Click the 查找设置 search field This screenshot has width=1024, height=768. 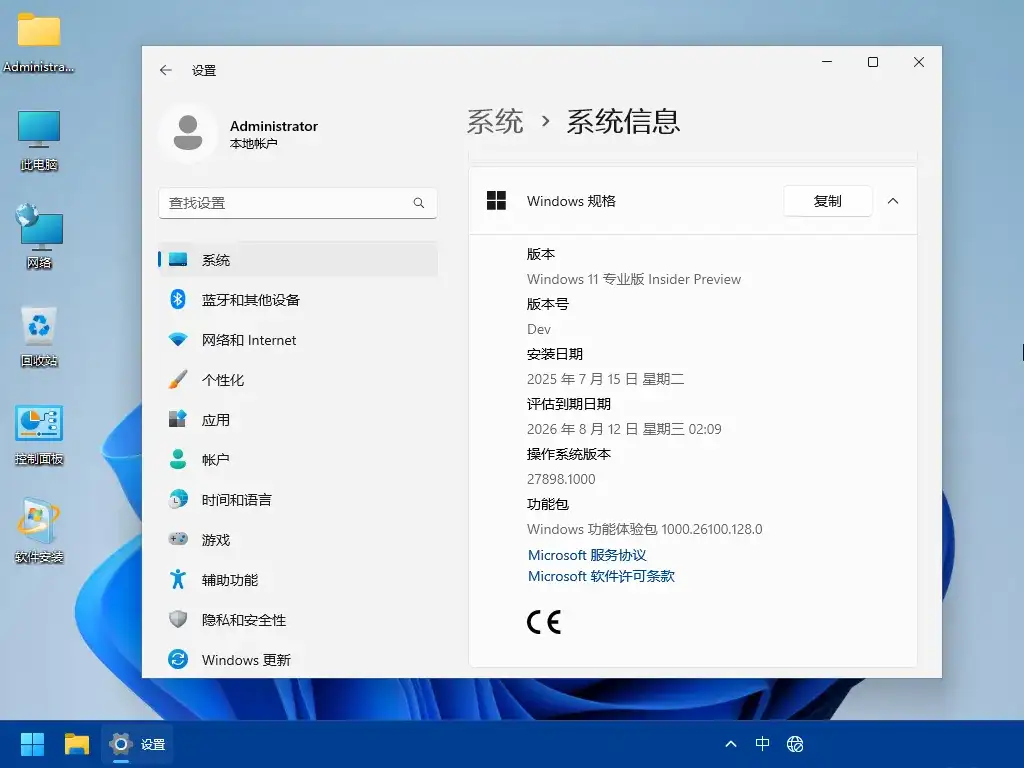click(x=298, y=203)
